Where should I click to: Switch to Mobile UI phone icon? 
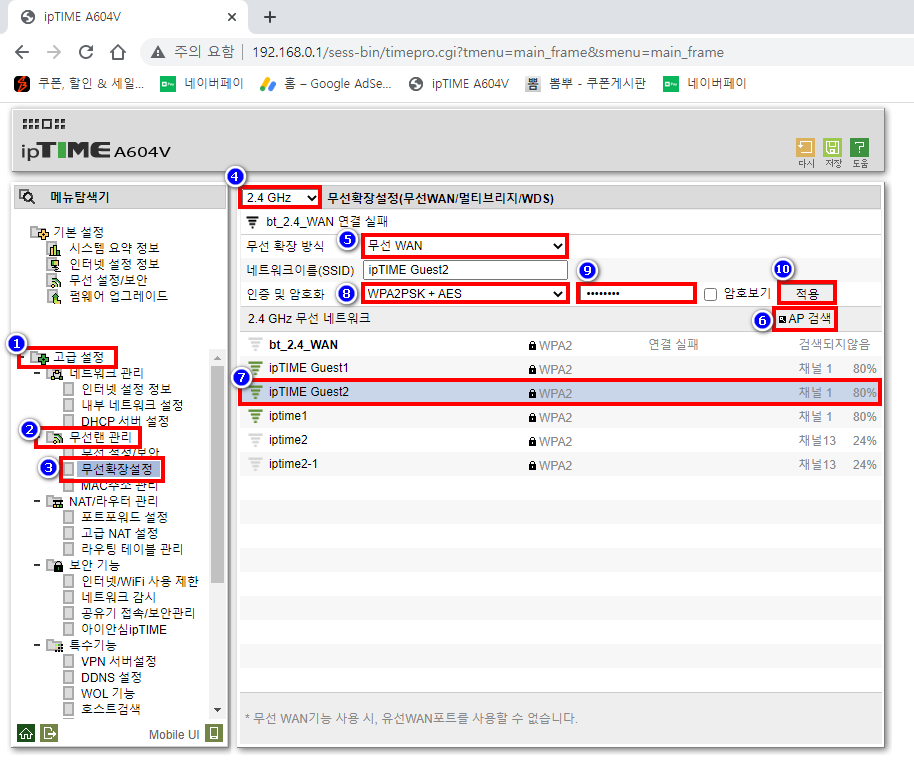coord(214,733)
